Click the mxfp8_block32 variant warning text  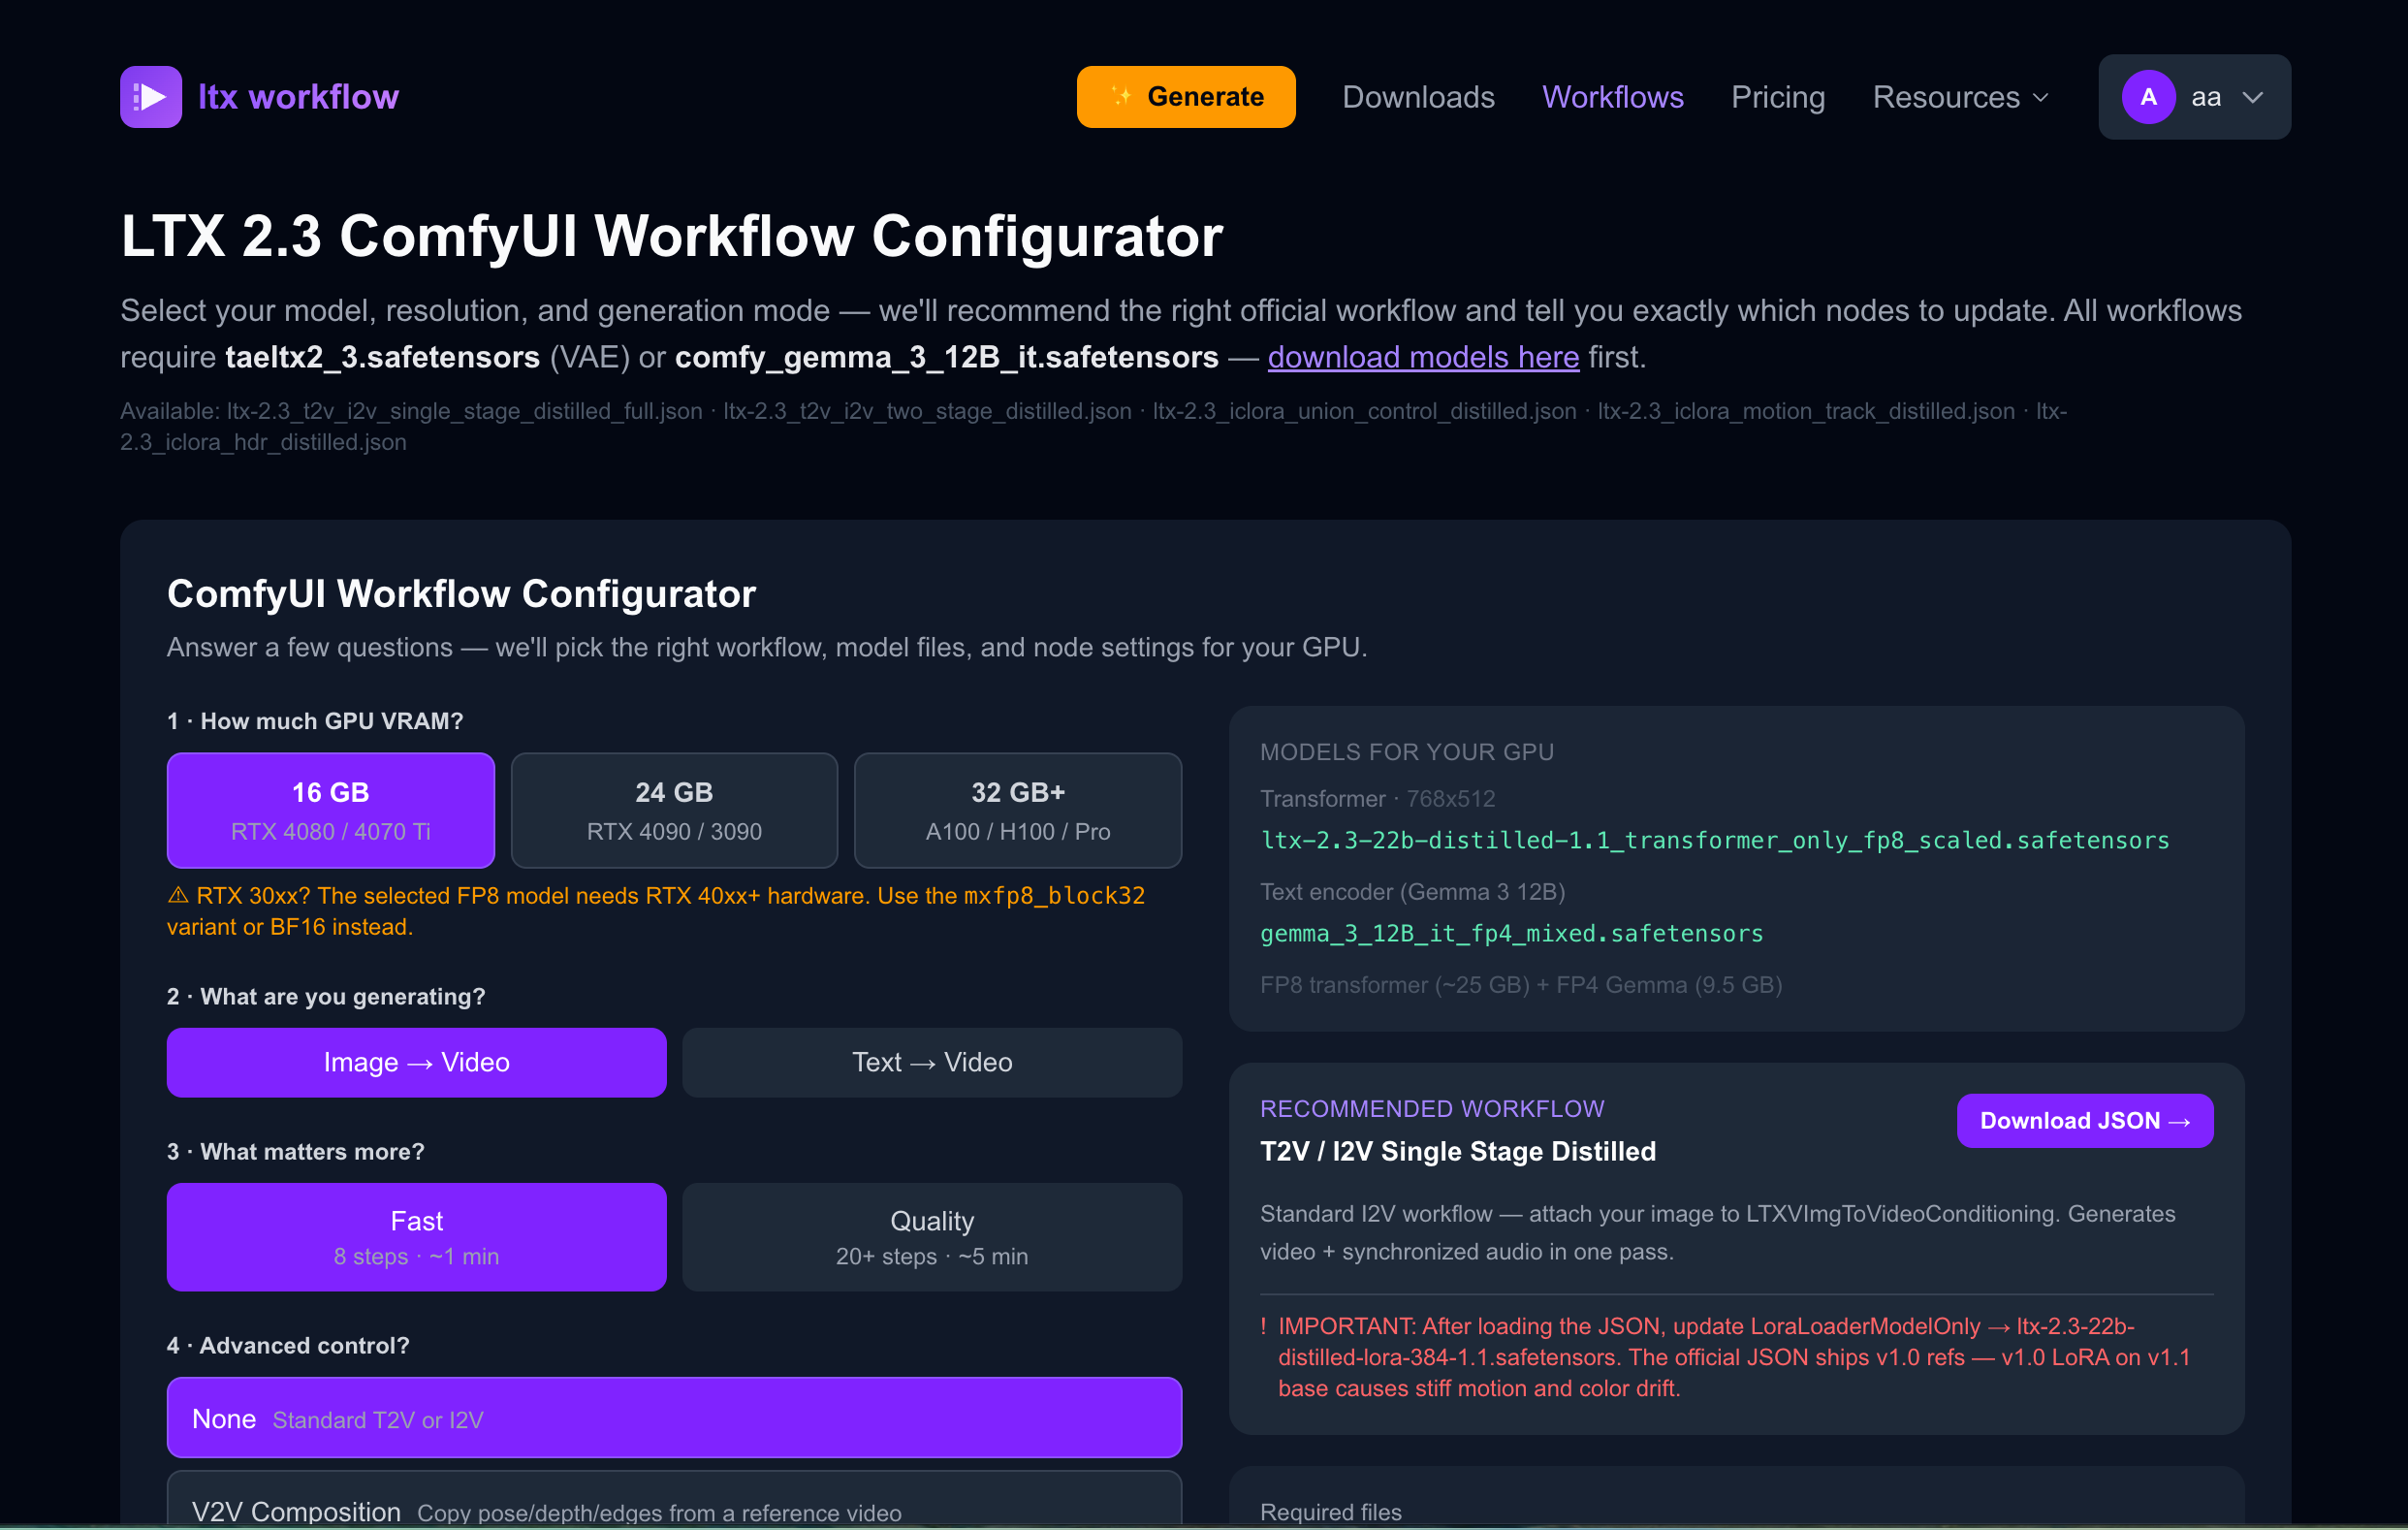(656, 911)
